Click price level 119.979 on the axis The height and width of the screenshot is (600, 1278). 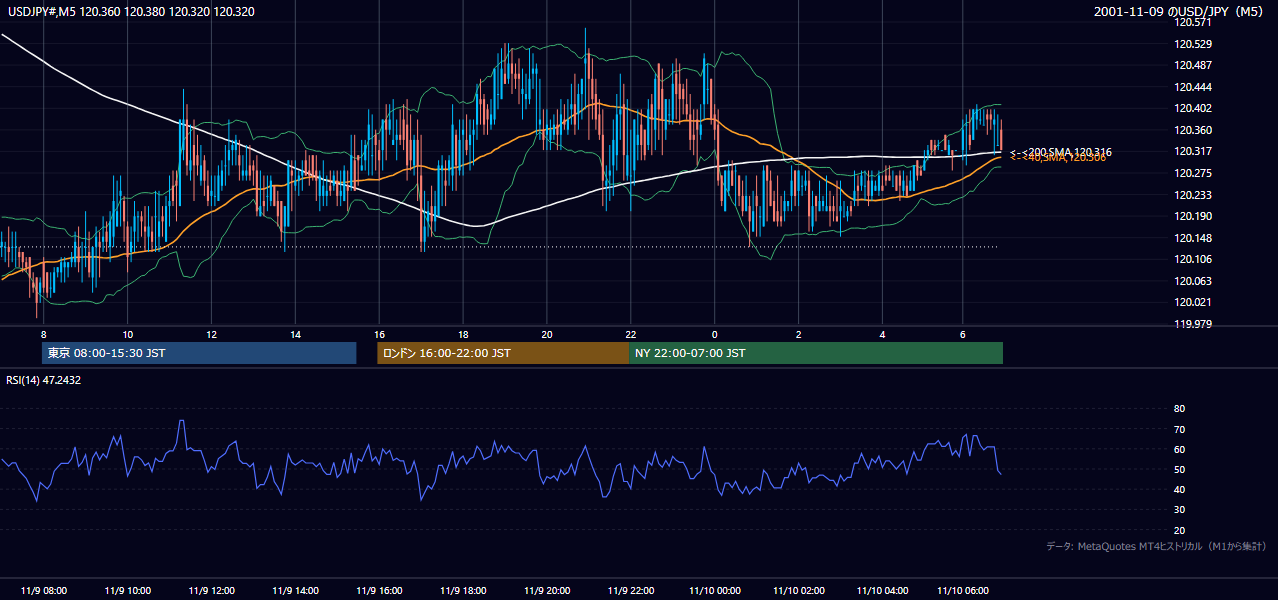tap(1192, 324)
